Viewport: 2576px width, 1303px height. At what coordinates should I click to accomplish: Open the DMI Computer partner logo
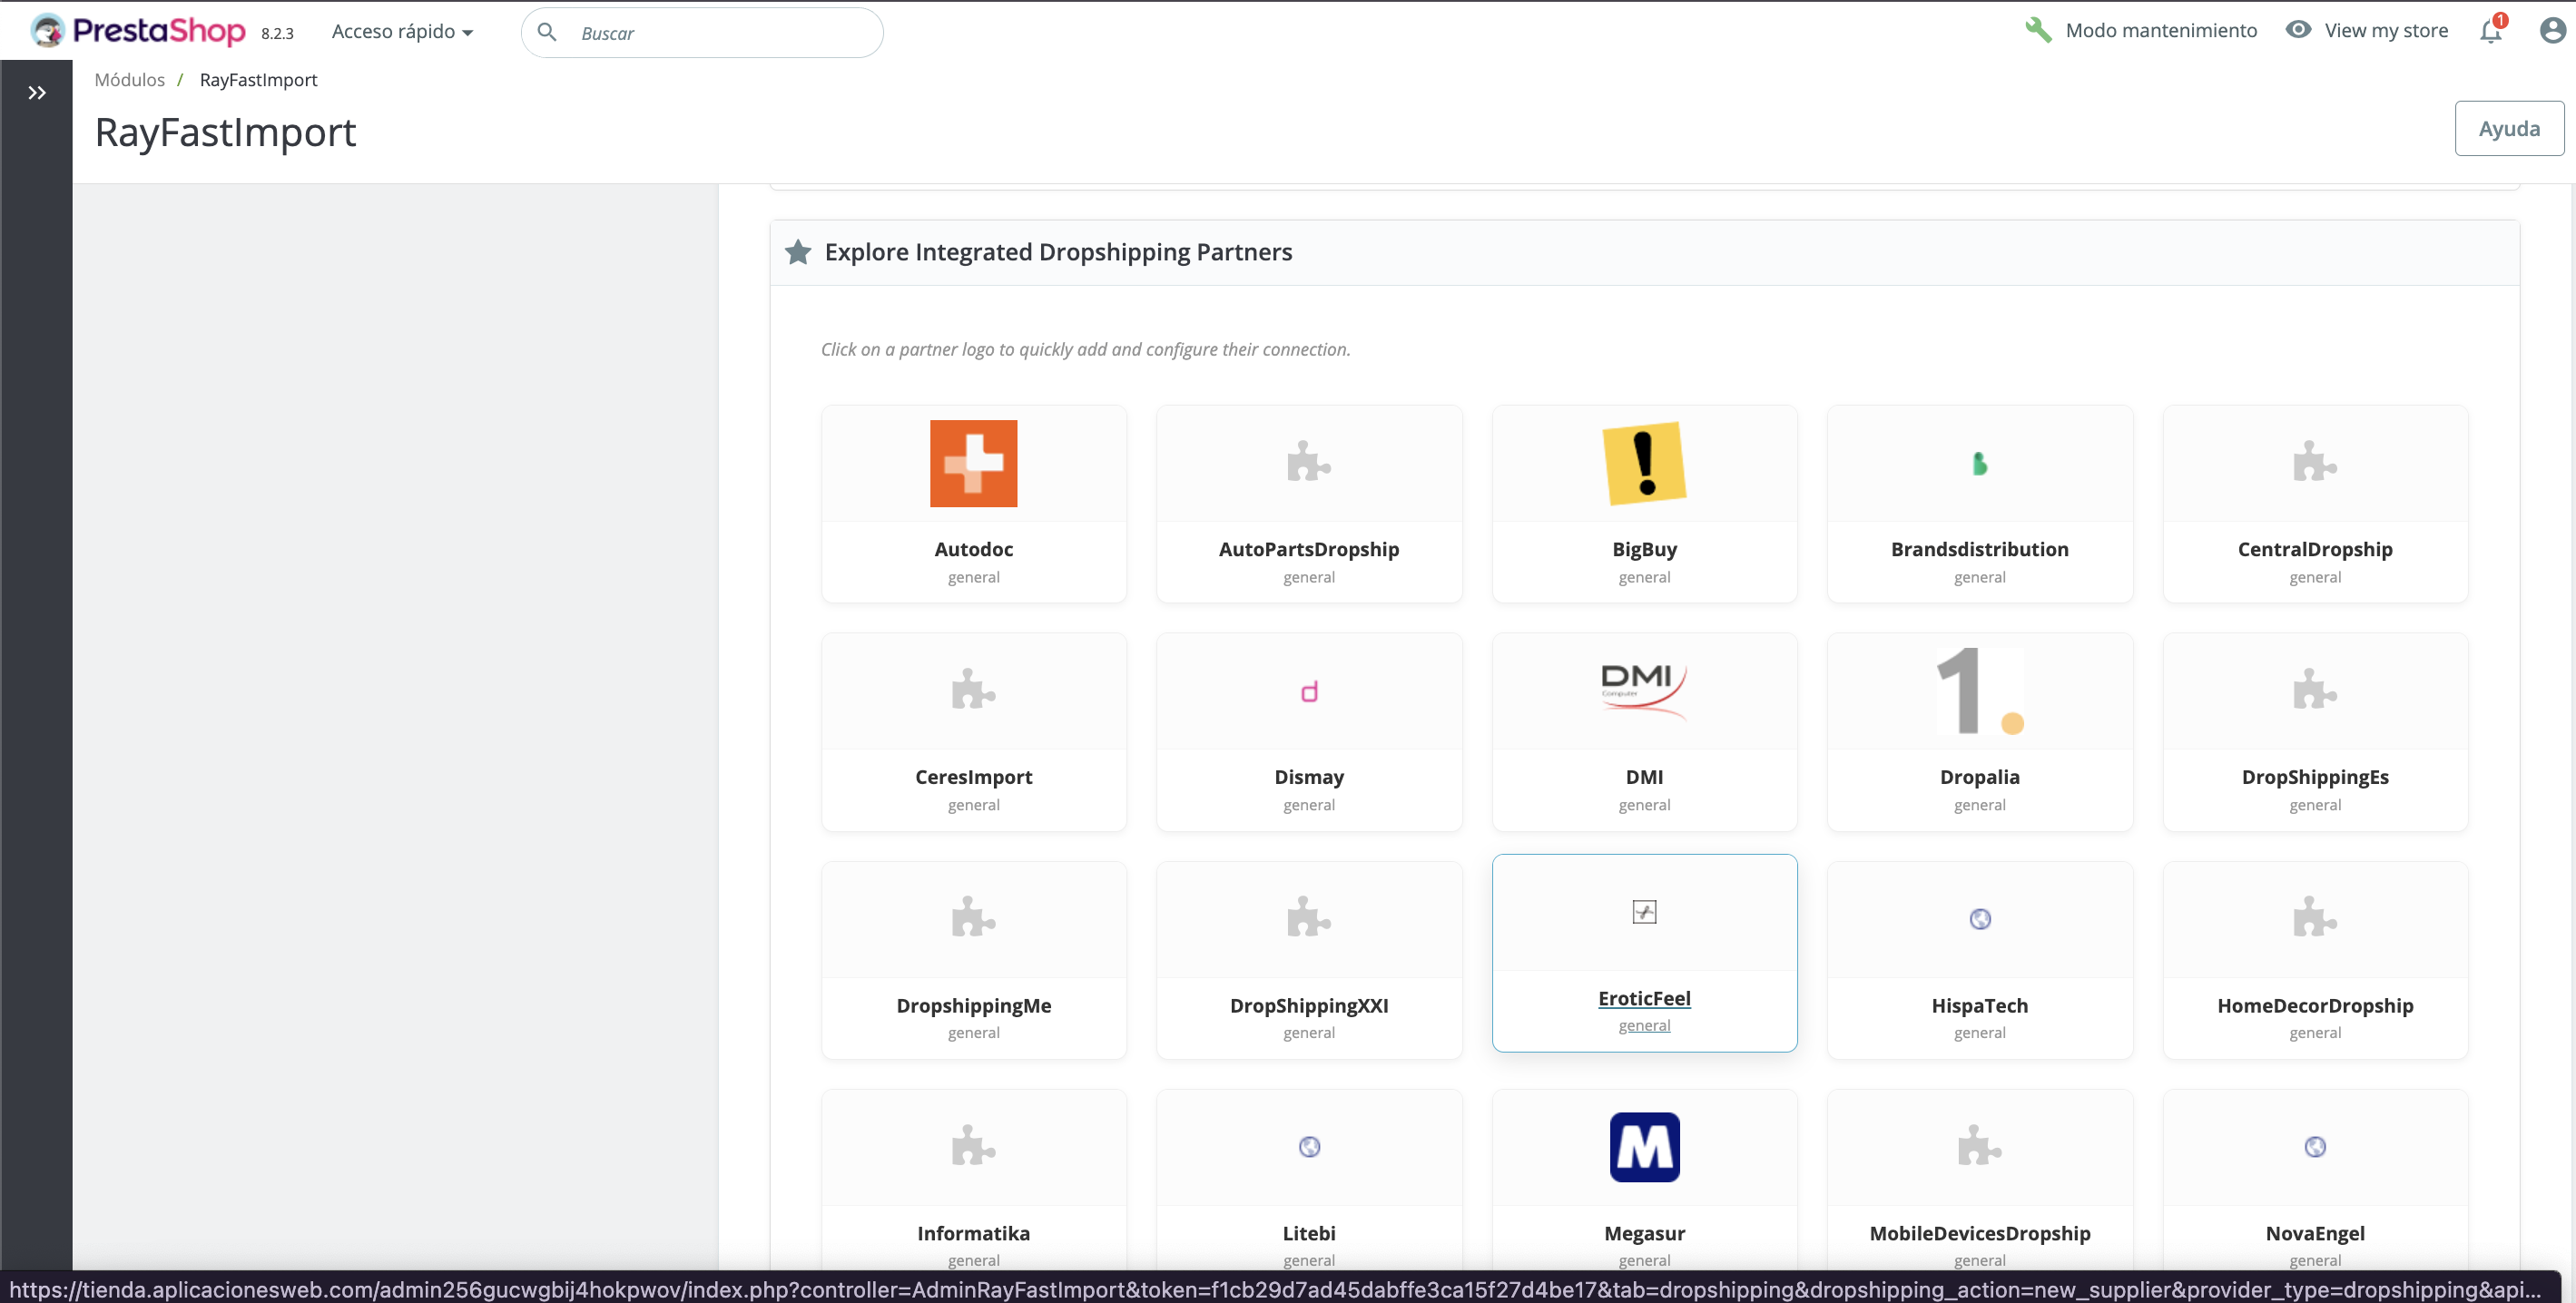1643,689
